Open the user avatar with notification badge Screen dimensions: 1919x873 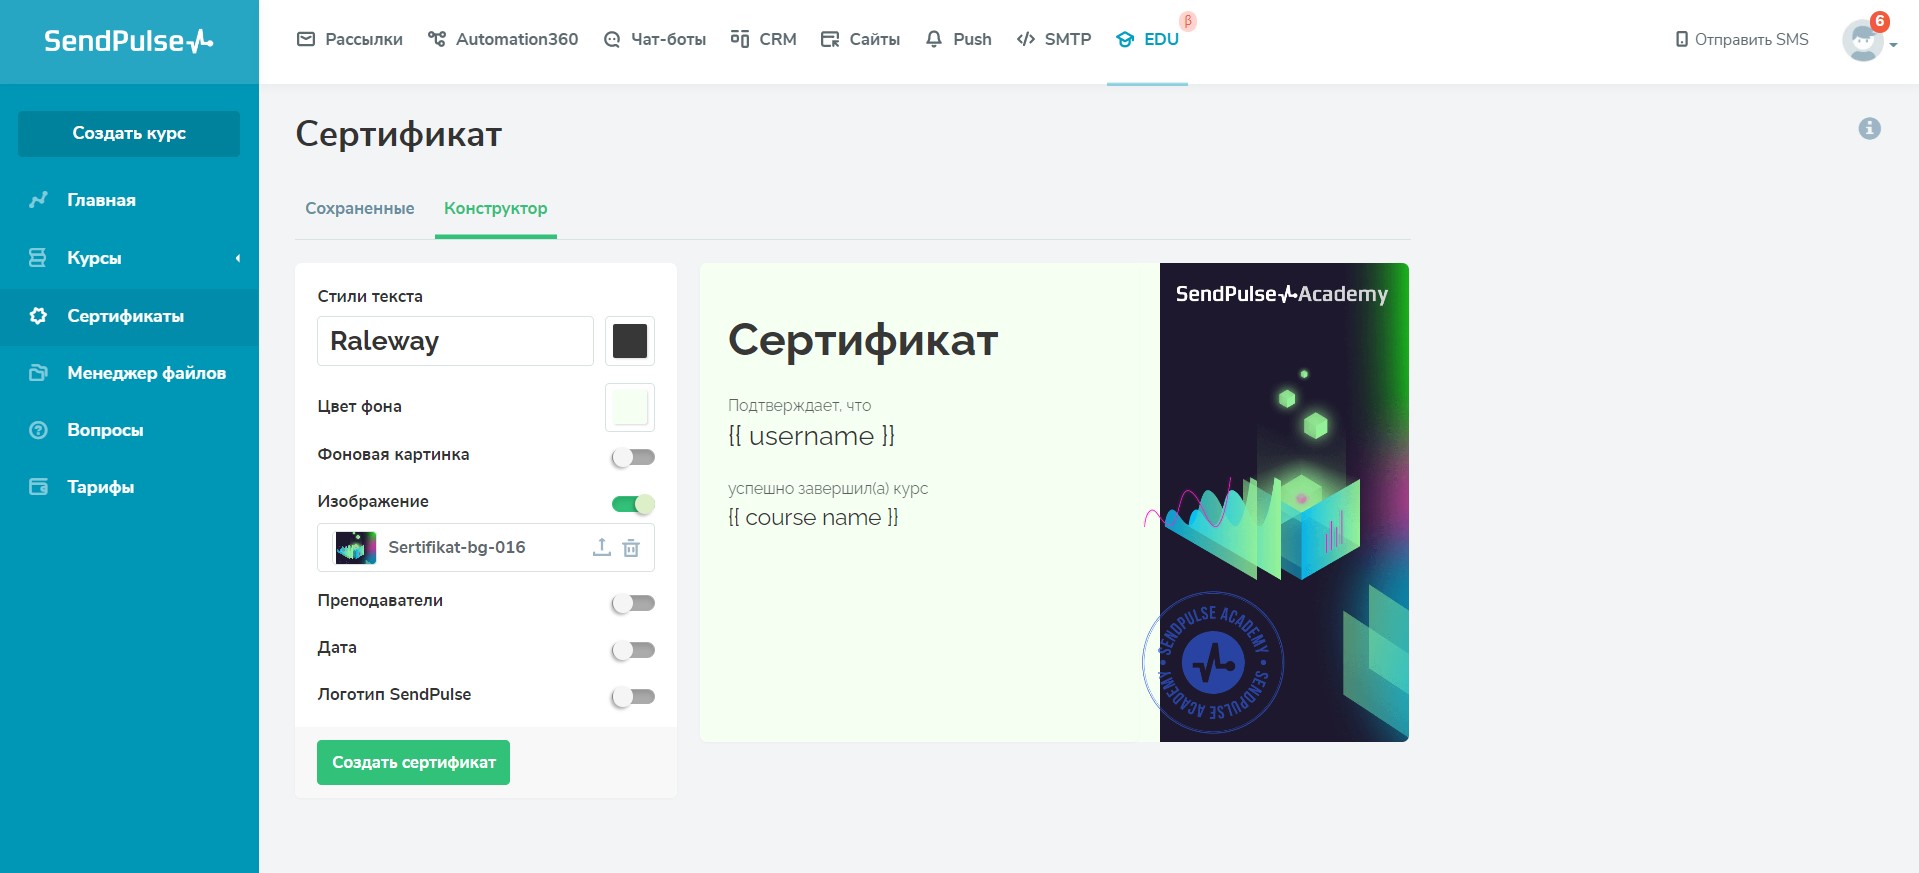click(1862, 40)
